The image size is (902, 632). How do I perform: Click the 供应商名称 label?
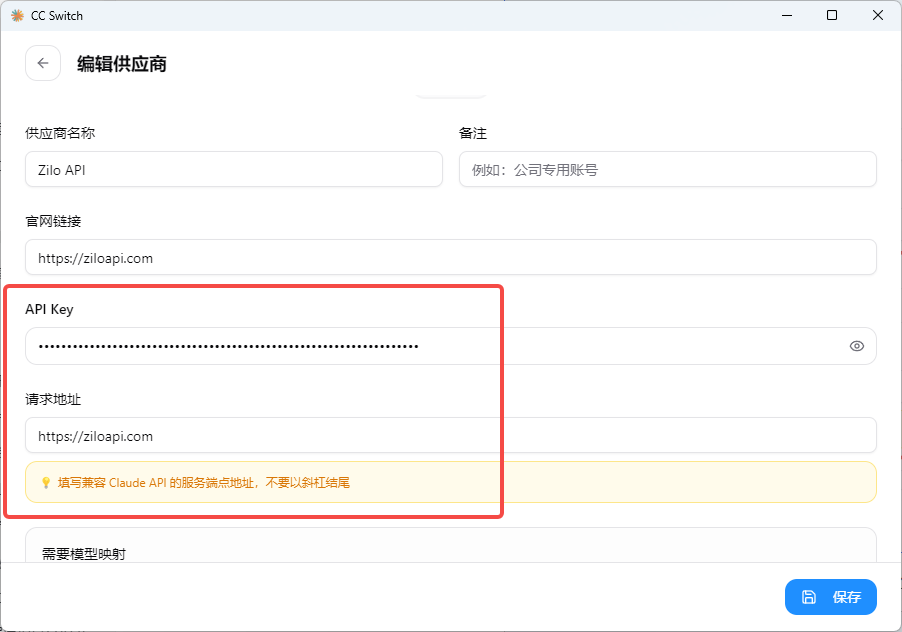pyautogui.click(x=60, y=133)
